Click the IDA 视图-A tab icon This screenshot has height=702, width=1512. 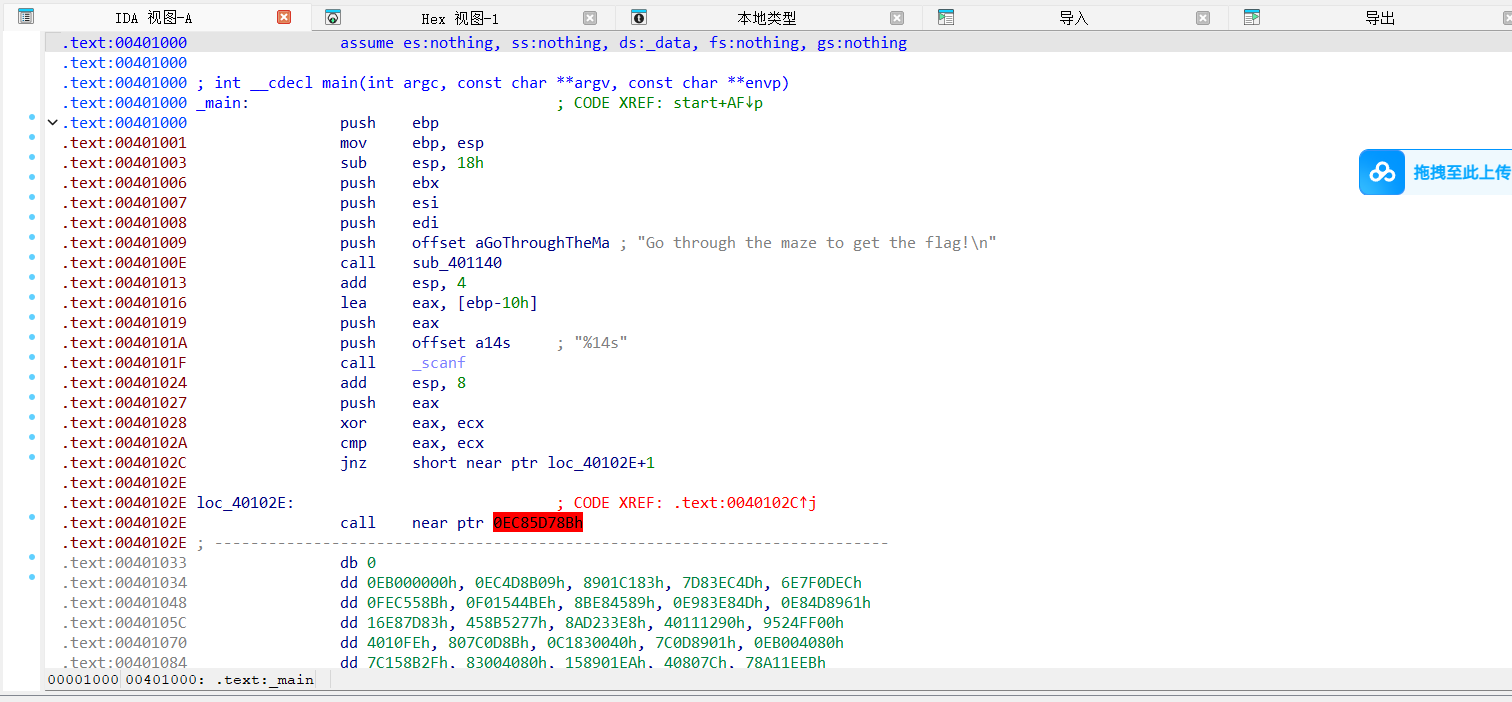click(x=26, y=17)
